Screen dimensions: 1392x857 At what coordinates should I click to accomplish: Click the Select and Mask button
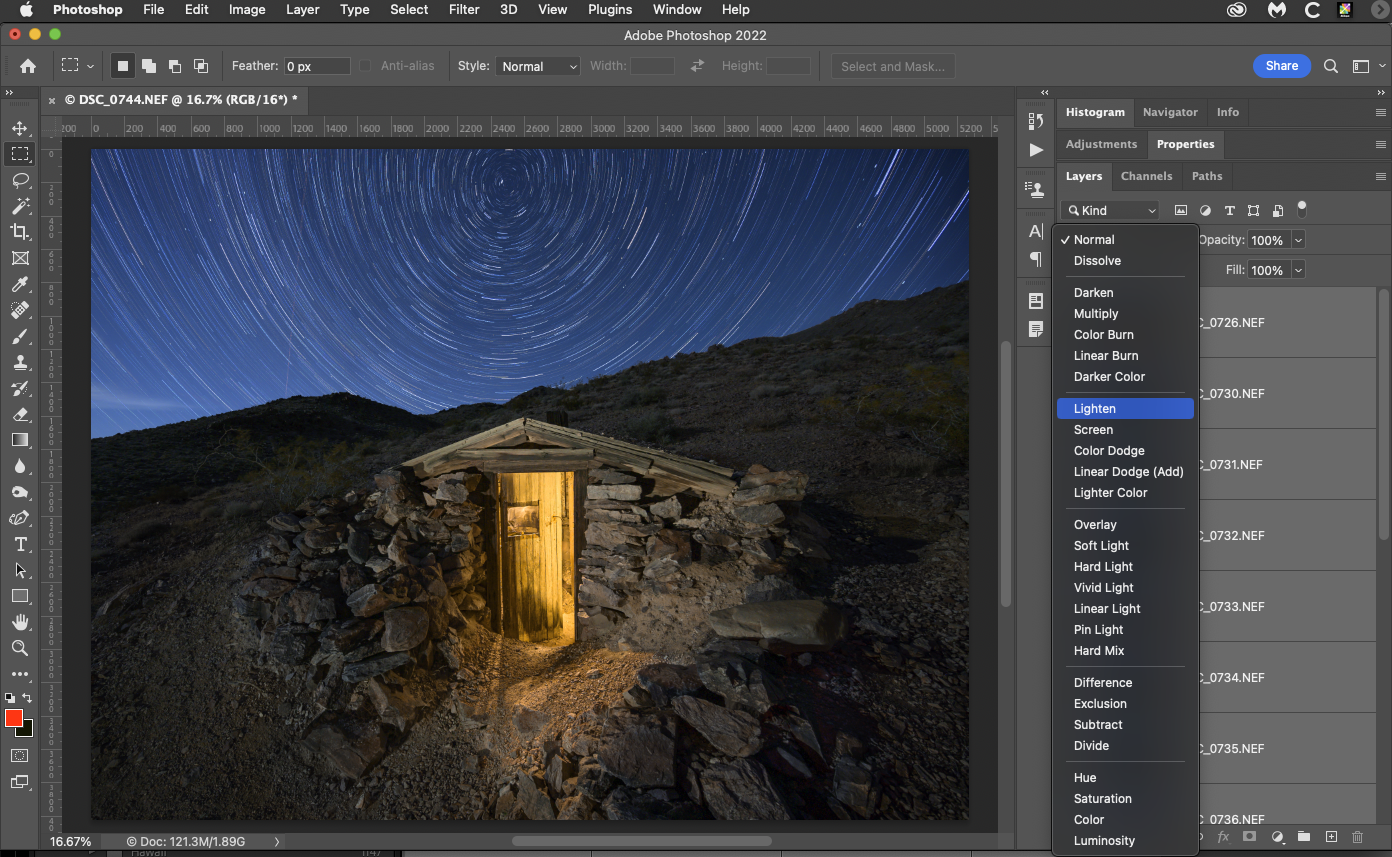[x=892, y=66]
